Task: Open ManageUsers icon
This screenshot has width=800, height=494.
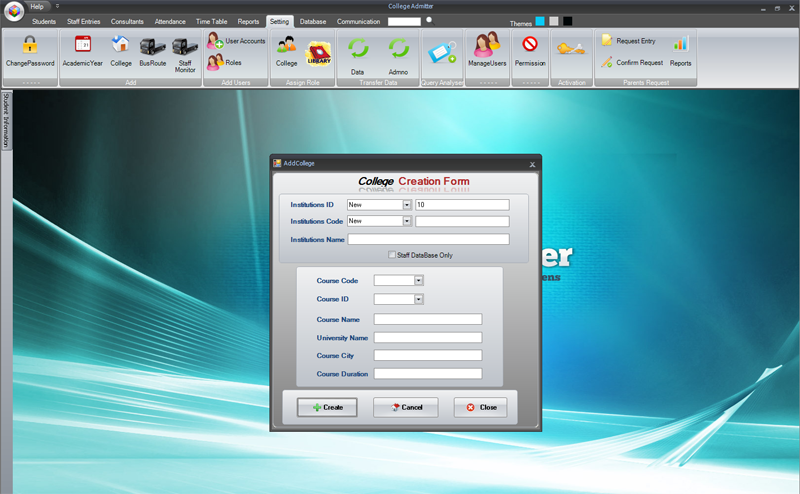Action: (487, 44)
